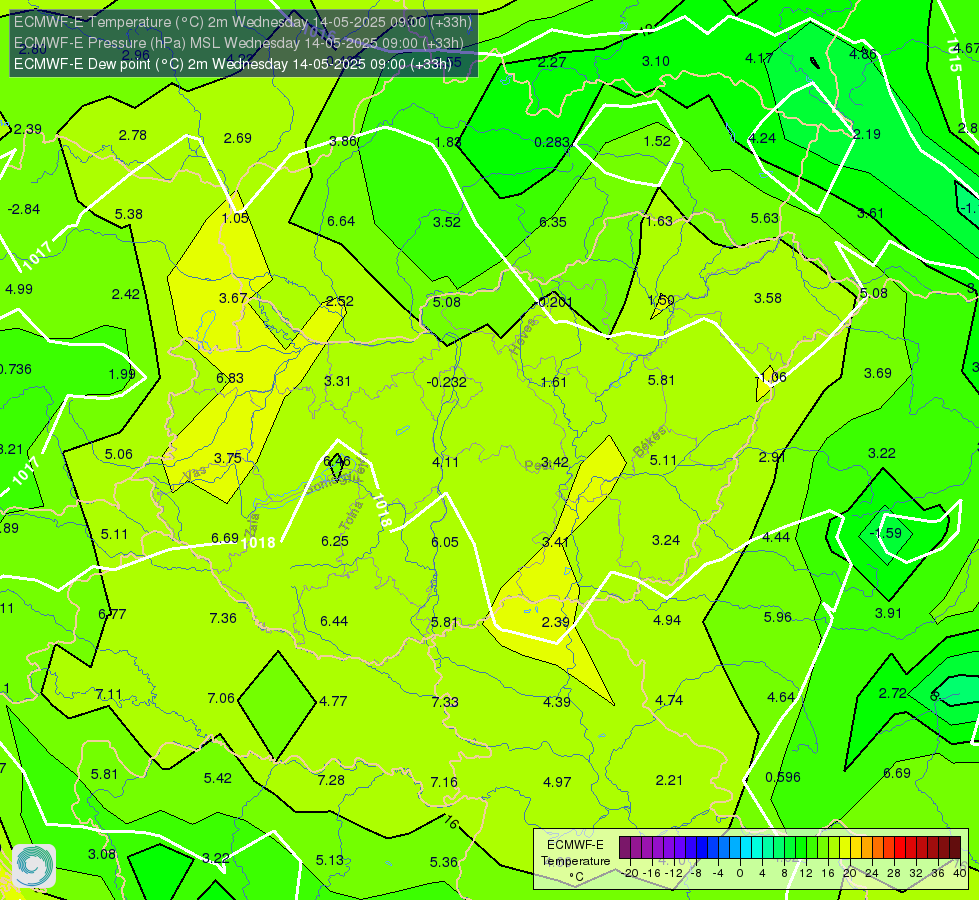Click the Heves county label
The image size is (979, 900).
523,336
